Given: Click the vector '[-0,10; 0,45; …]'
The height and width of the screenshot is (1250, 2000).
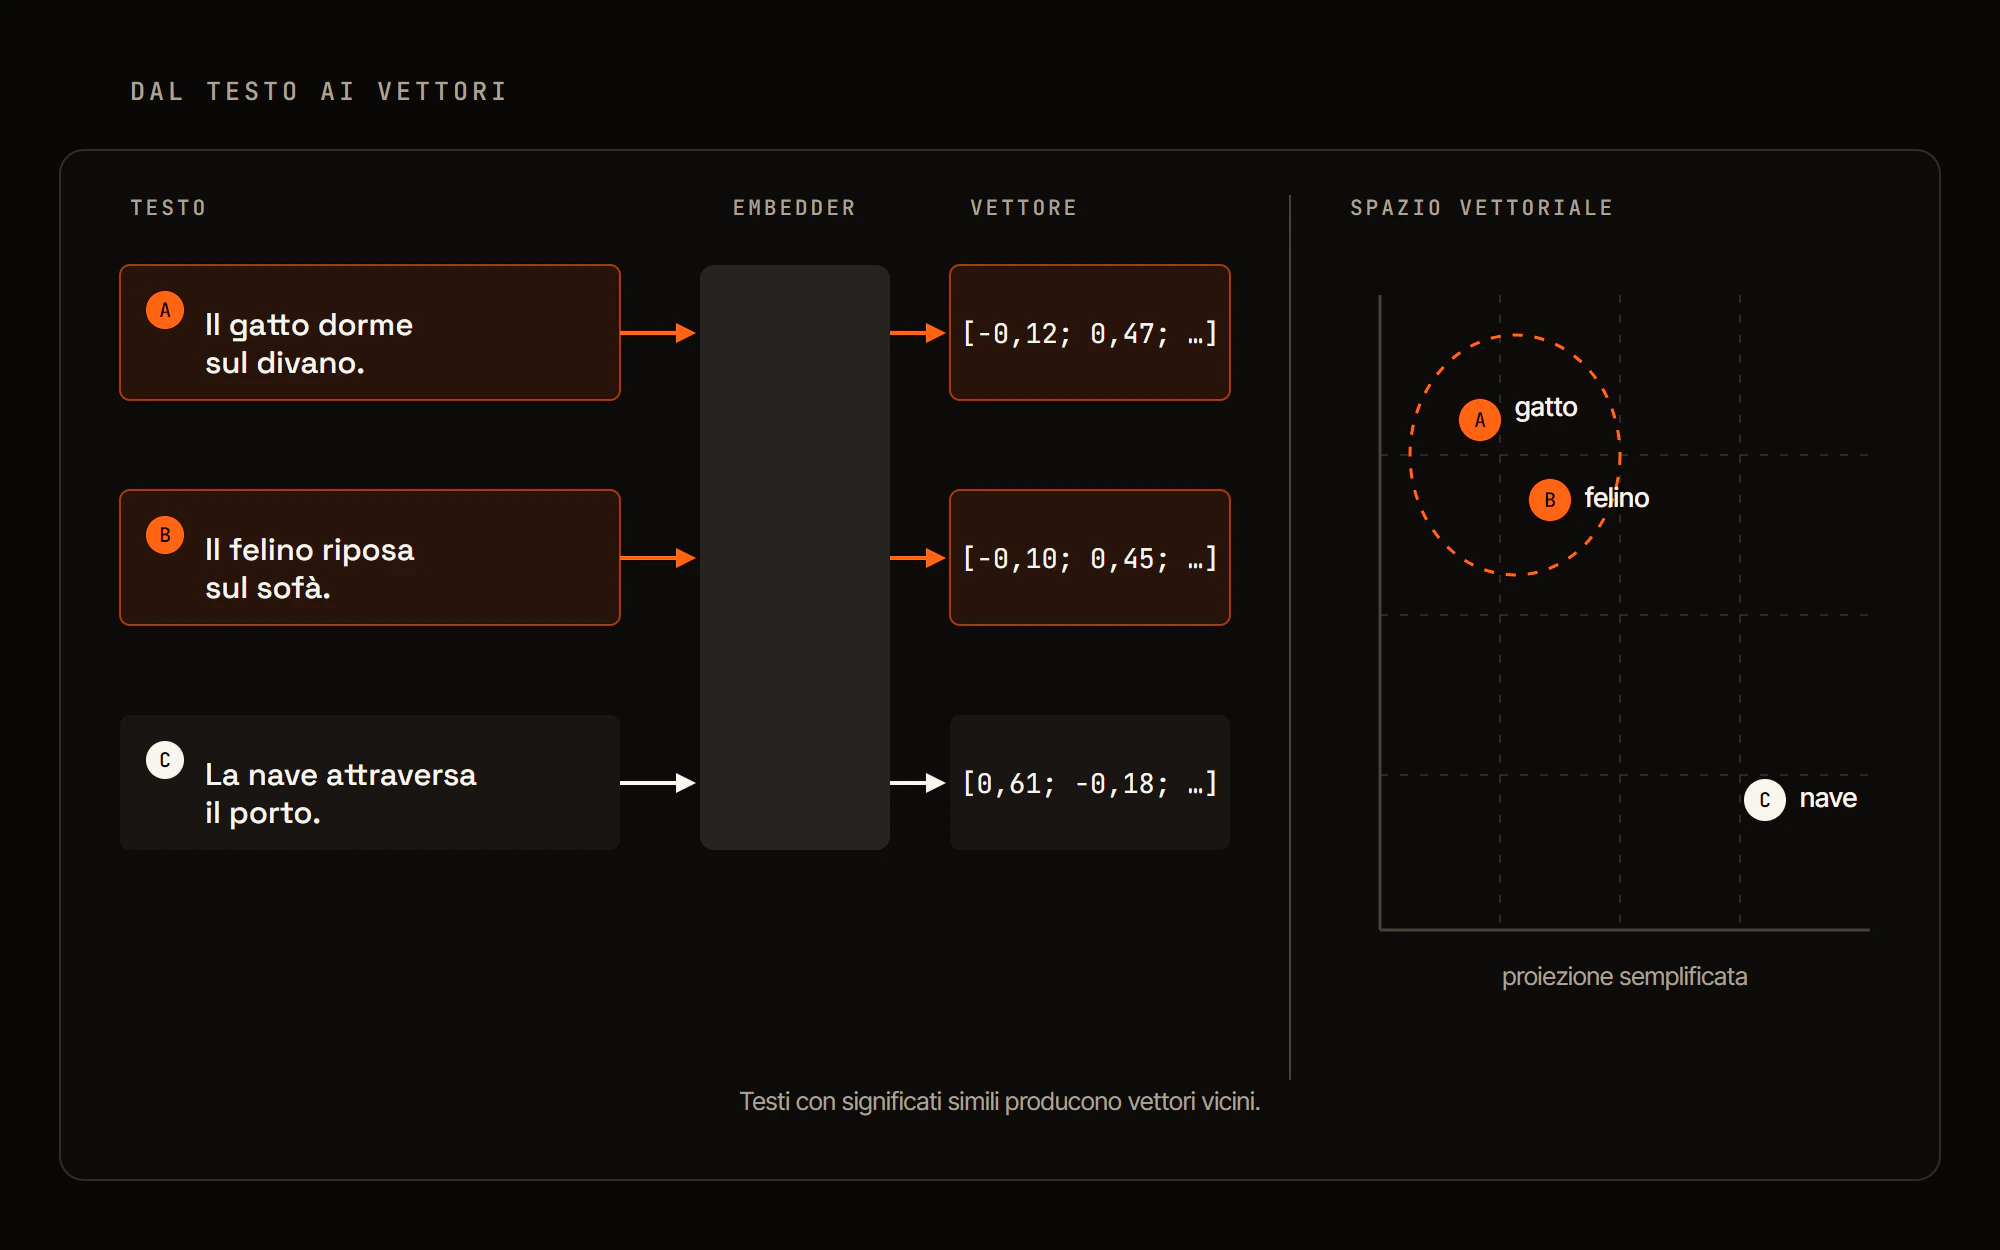Looking at the screenshot, I should pos(1090,558).
